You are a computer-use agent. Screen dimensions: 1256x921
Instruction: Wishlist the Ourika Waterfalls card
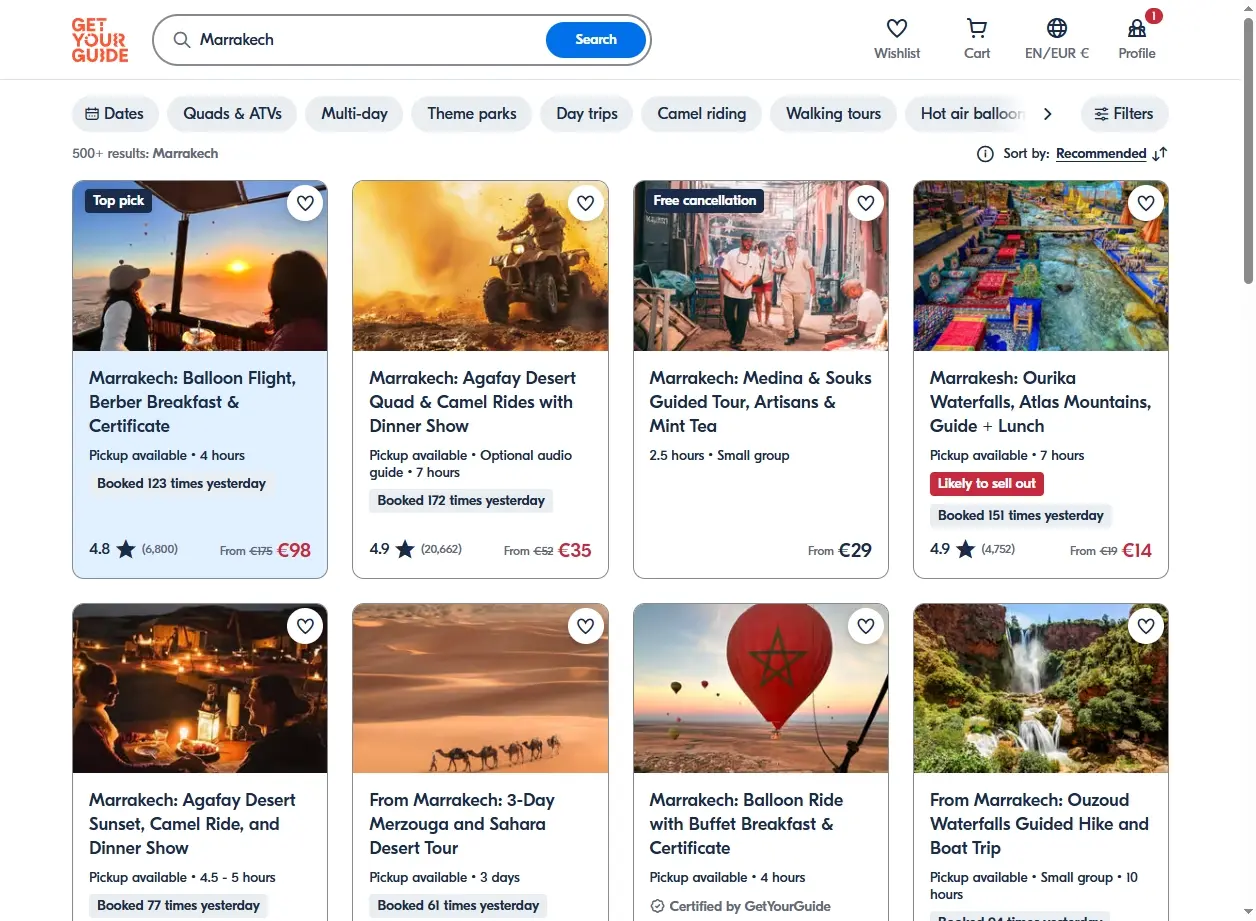point(1146,203)
